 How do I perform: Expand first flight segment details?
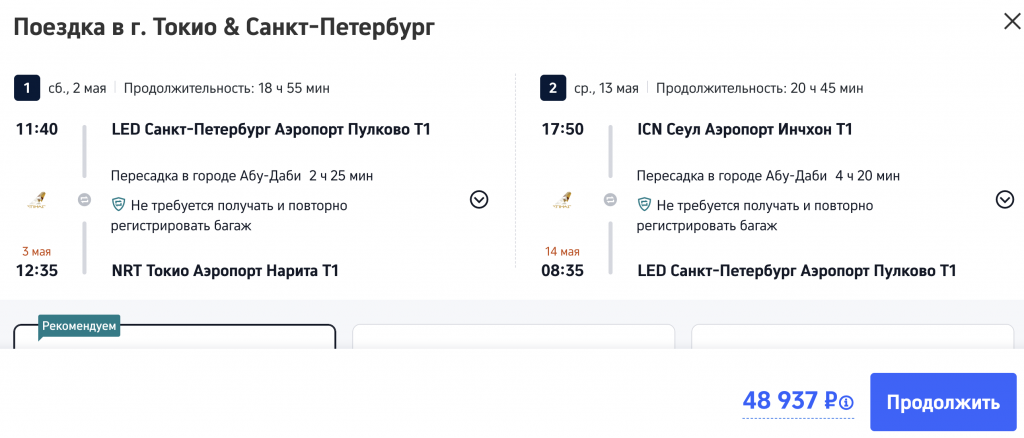coord(479,200)
